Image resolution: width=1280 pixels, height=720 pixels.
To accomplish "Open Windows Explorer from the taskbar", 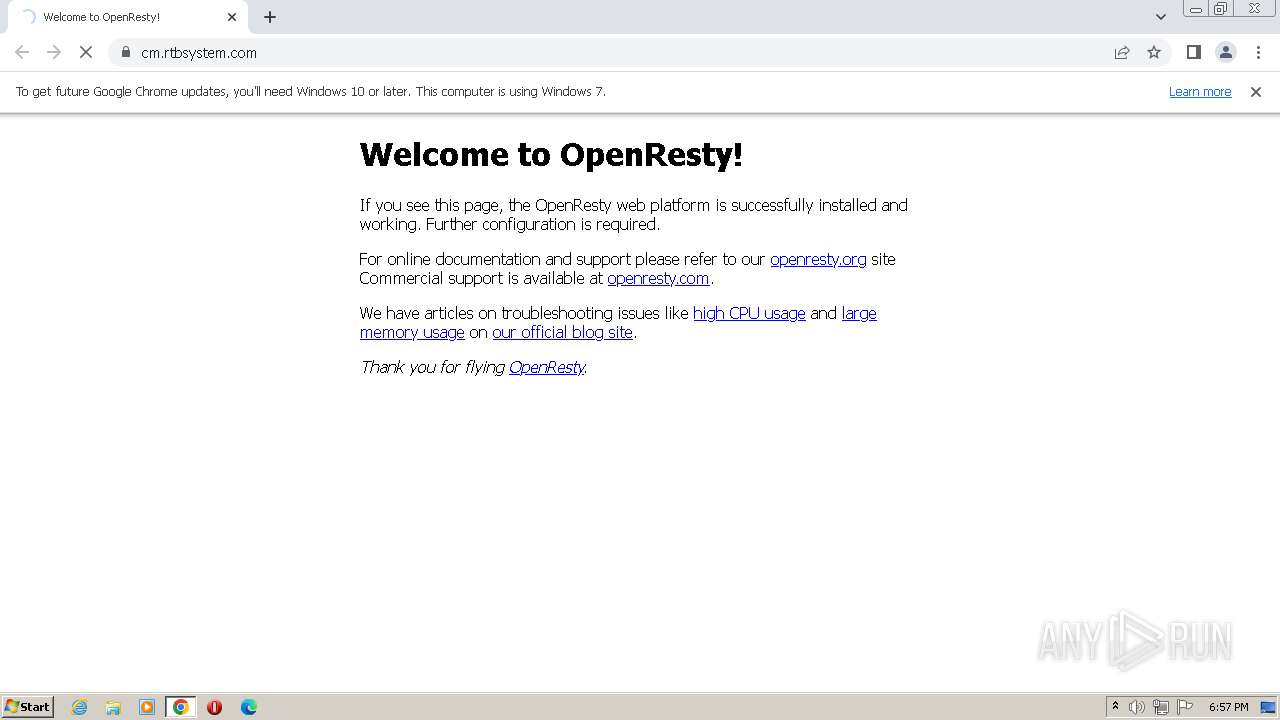I will point(113,707).
